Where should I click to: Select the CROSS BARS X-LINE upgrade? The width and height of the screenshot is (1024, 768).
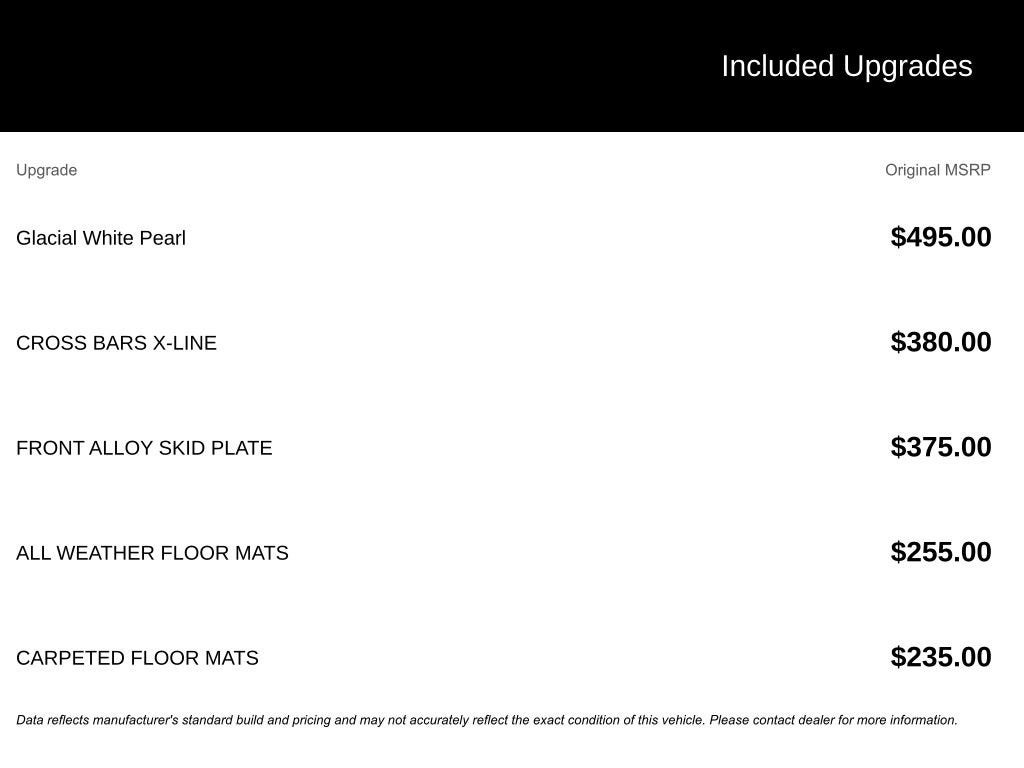[x=116, y=343]
